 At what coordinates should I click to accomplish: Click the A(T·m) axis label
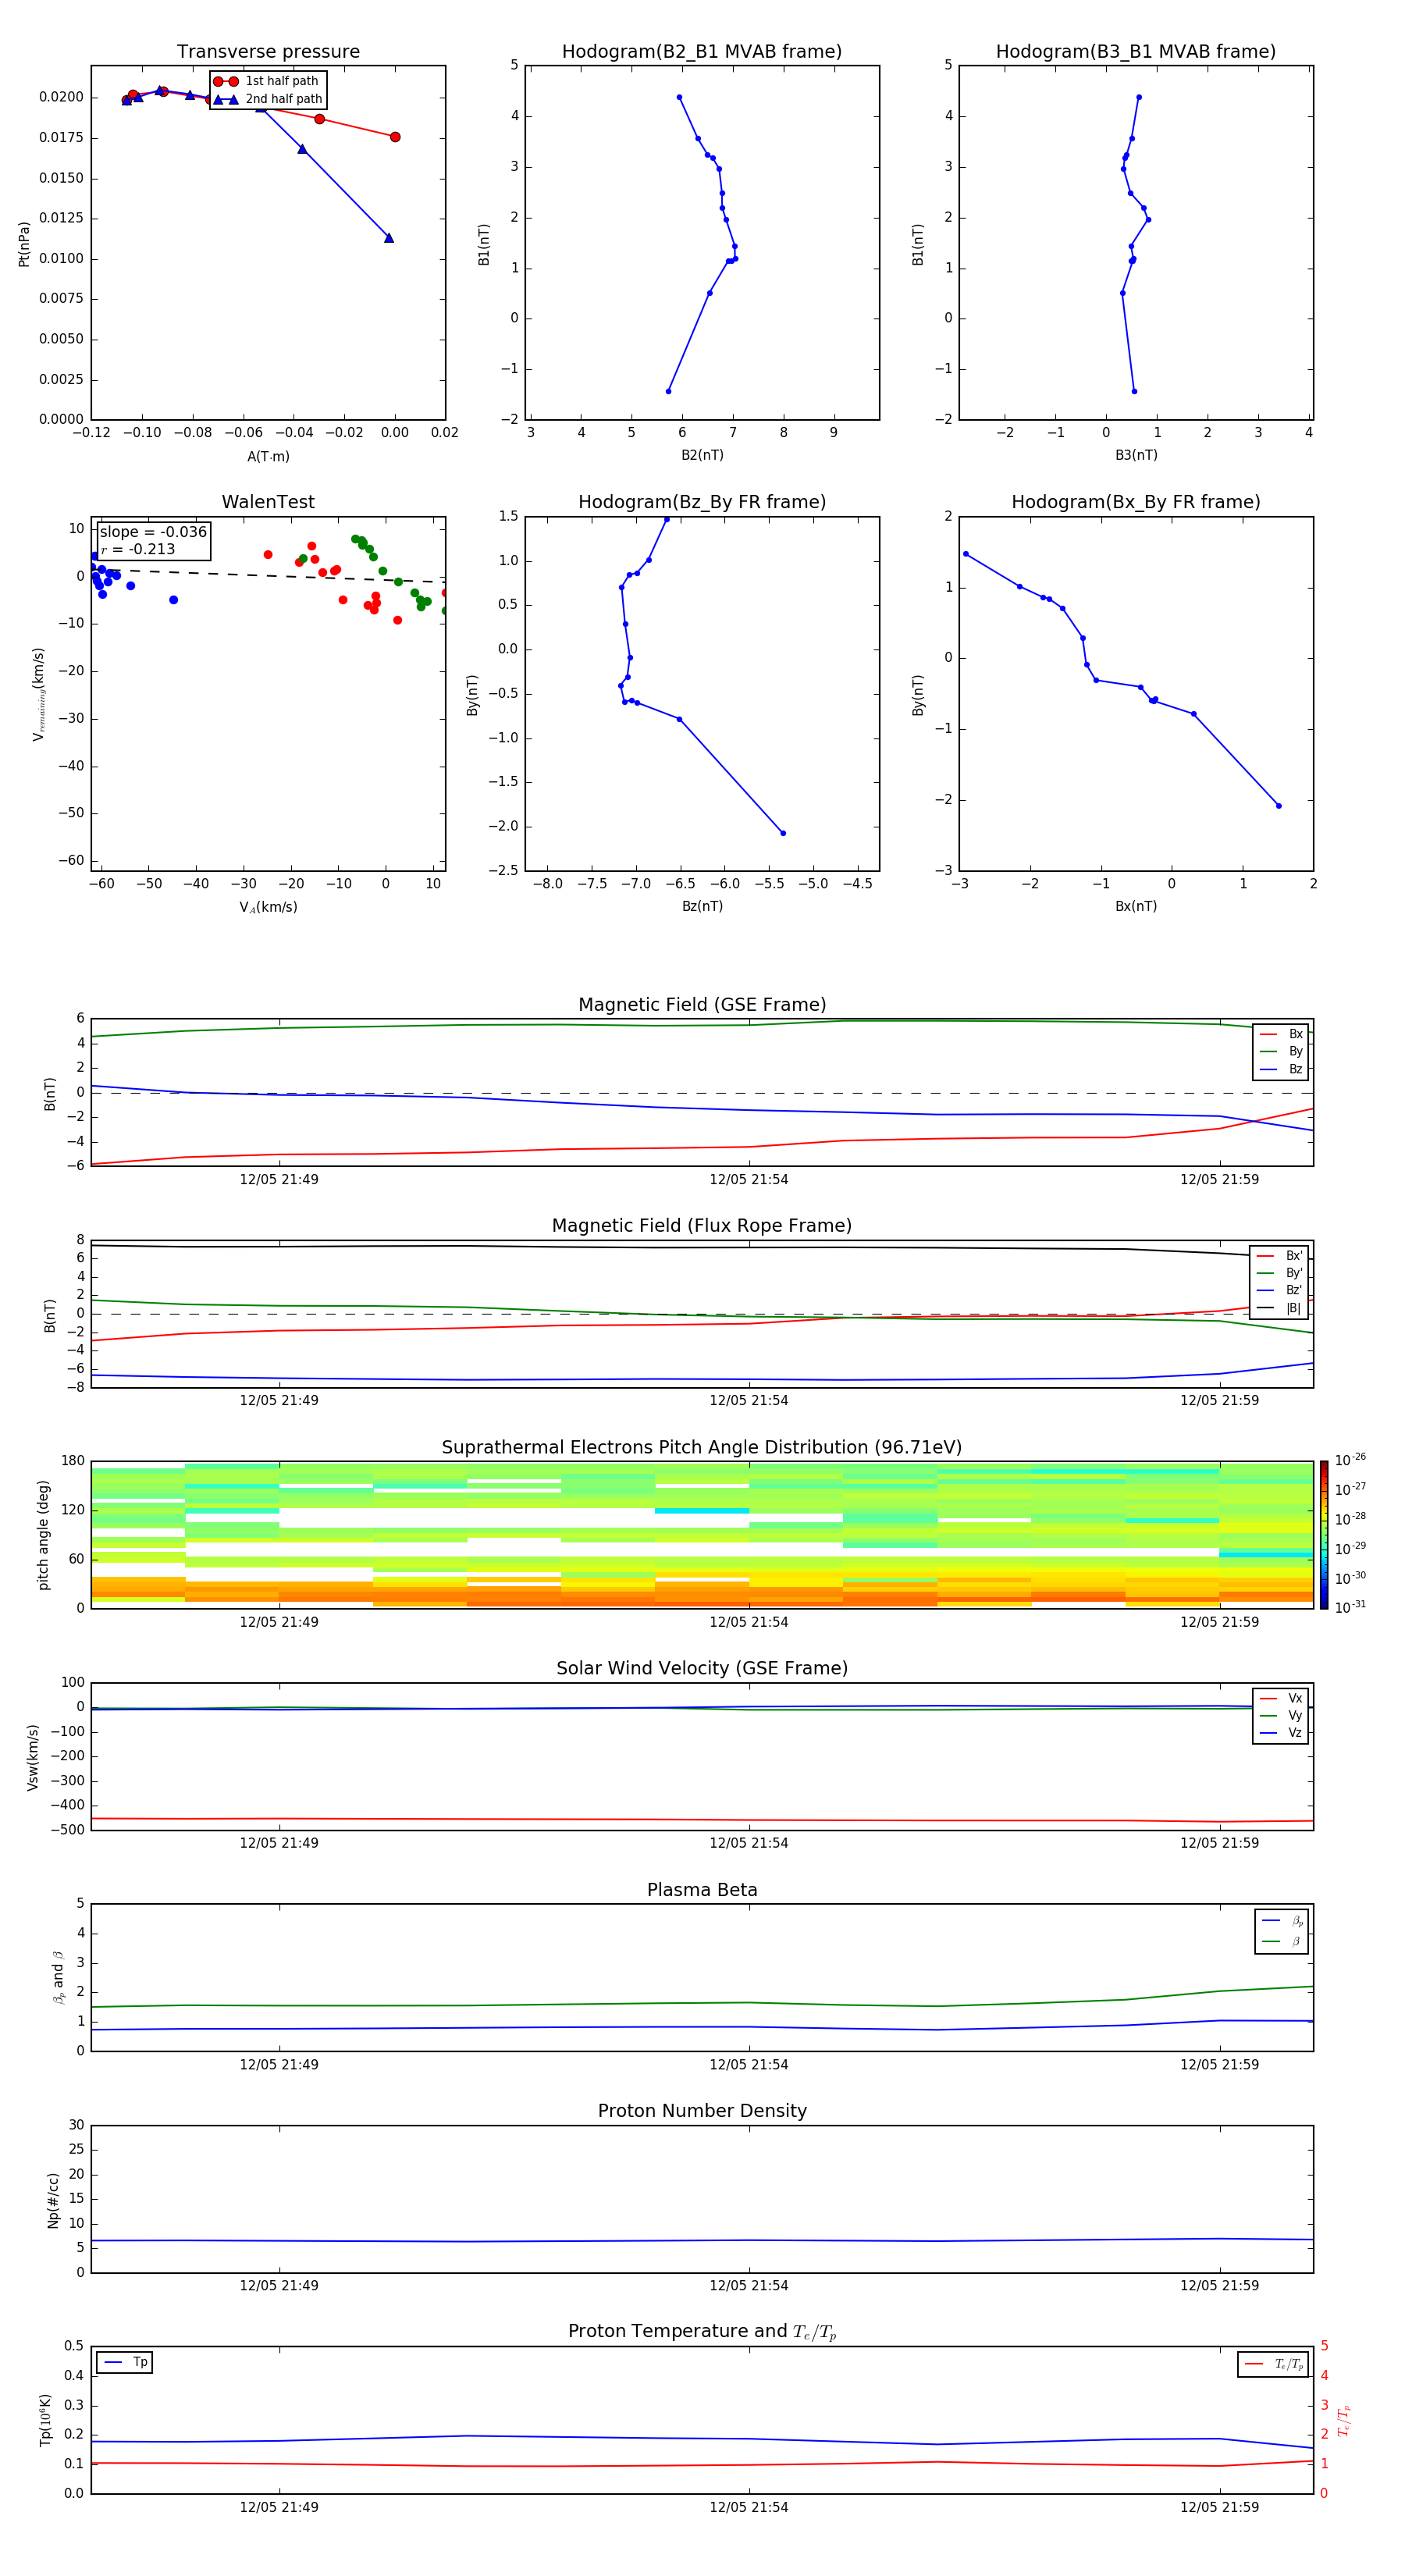click(x=268, y=457)
